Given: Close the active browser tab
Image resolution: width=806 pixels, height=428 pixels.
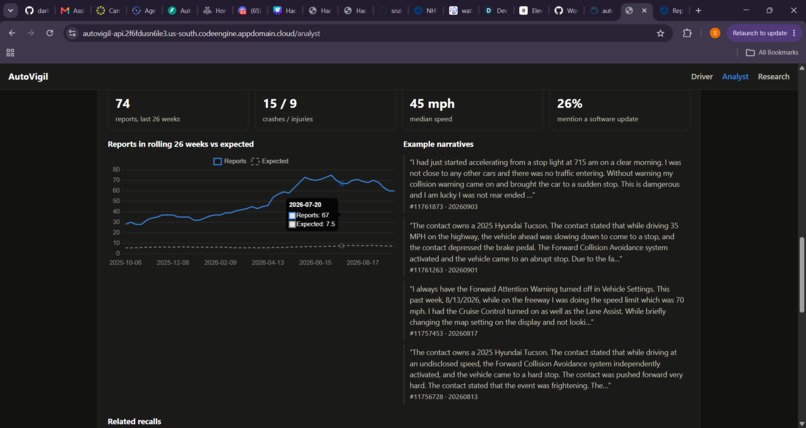Looking at the screenshot, I should [644, 10].
